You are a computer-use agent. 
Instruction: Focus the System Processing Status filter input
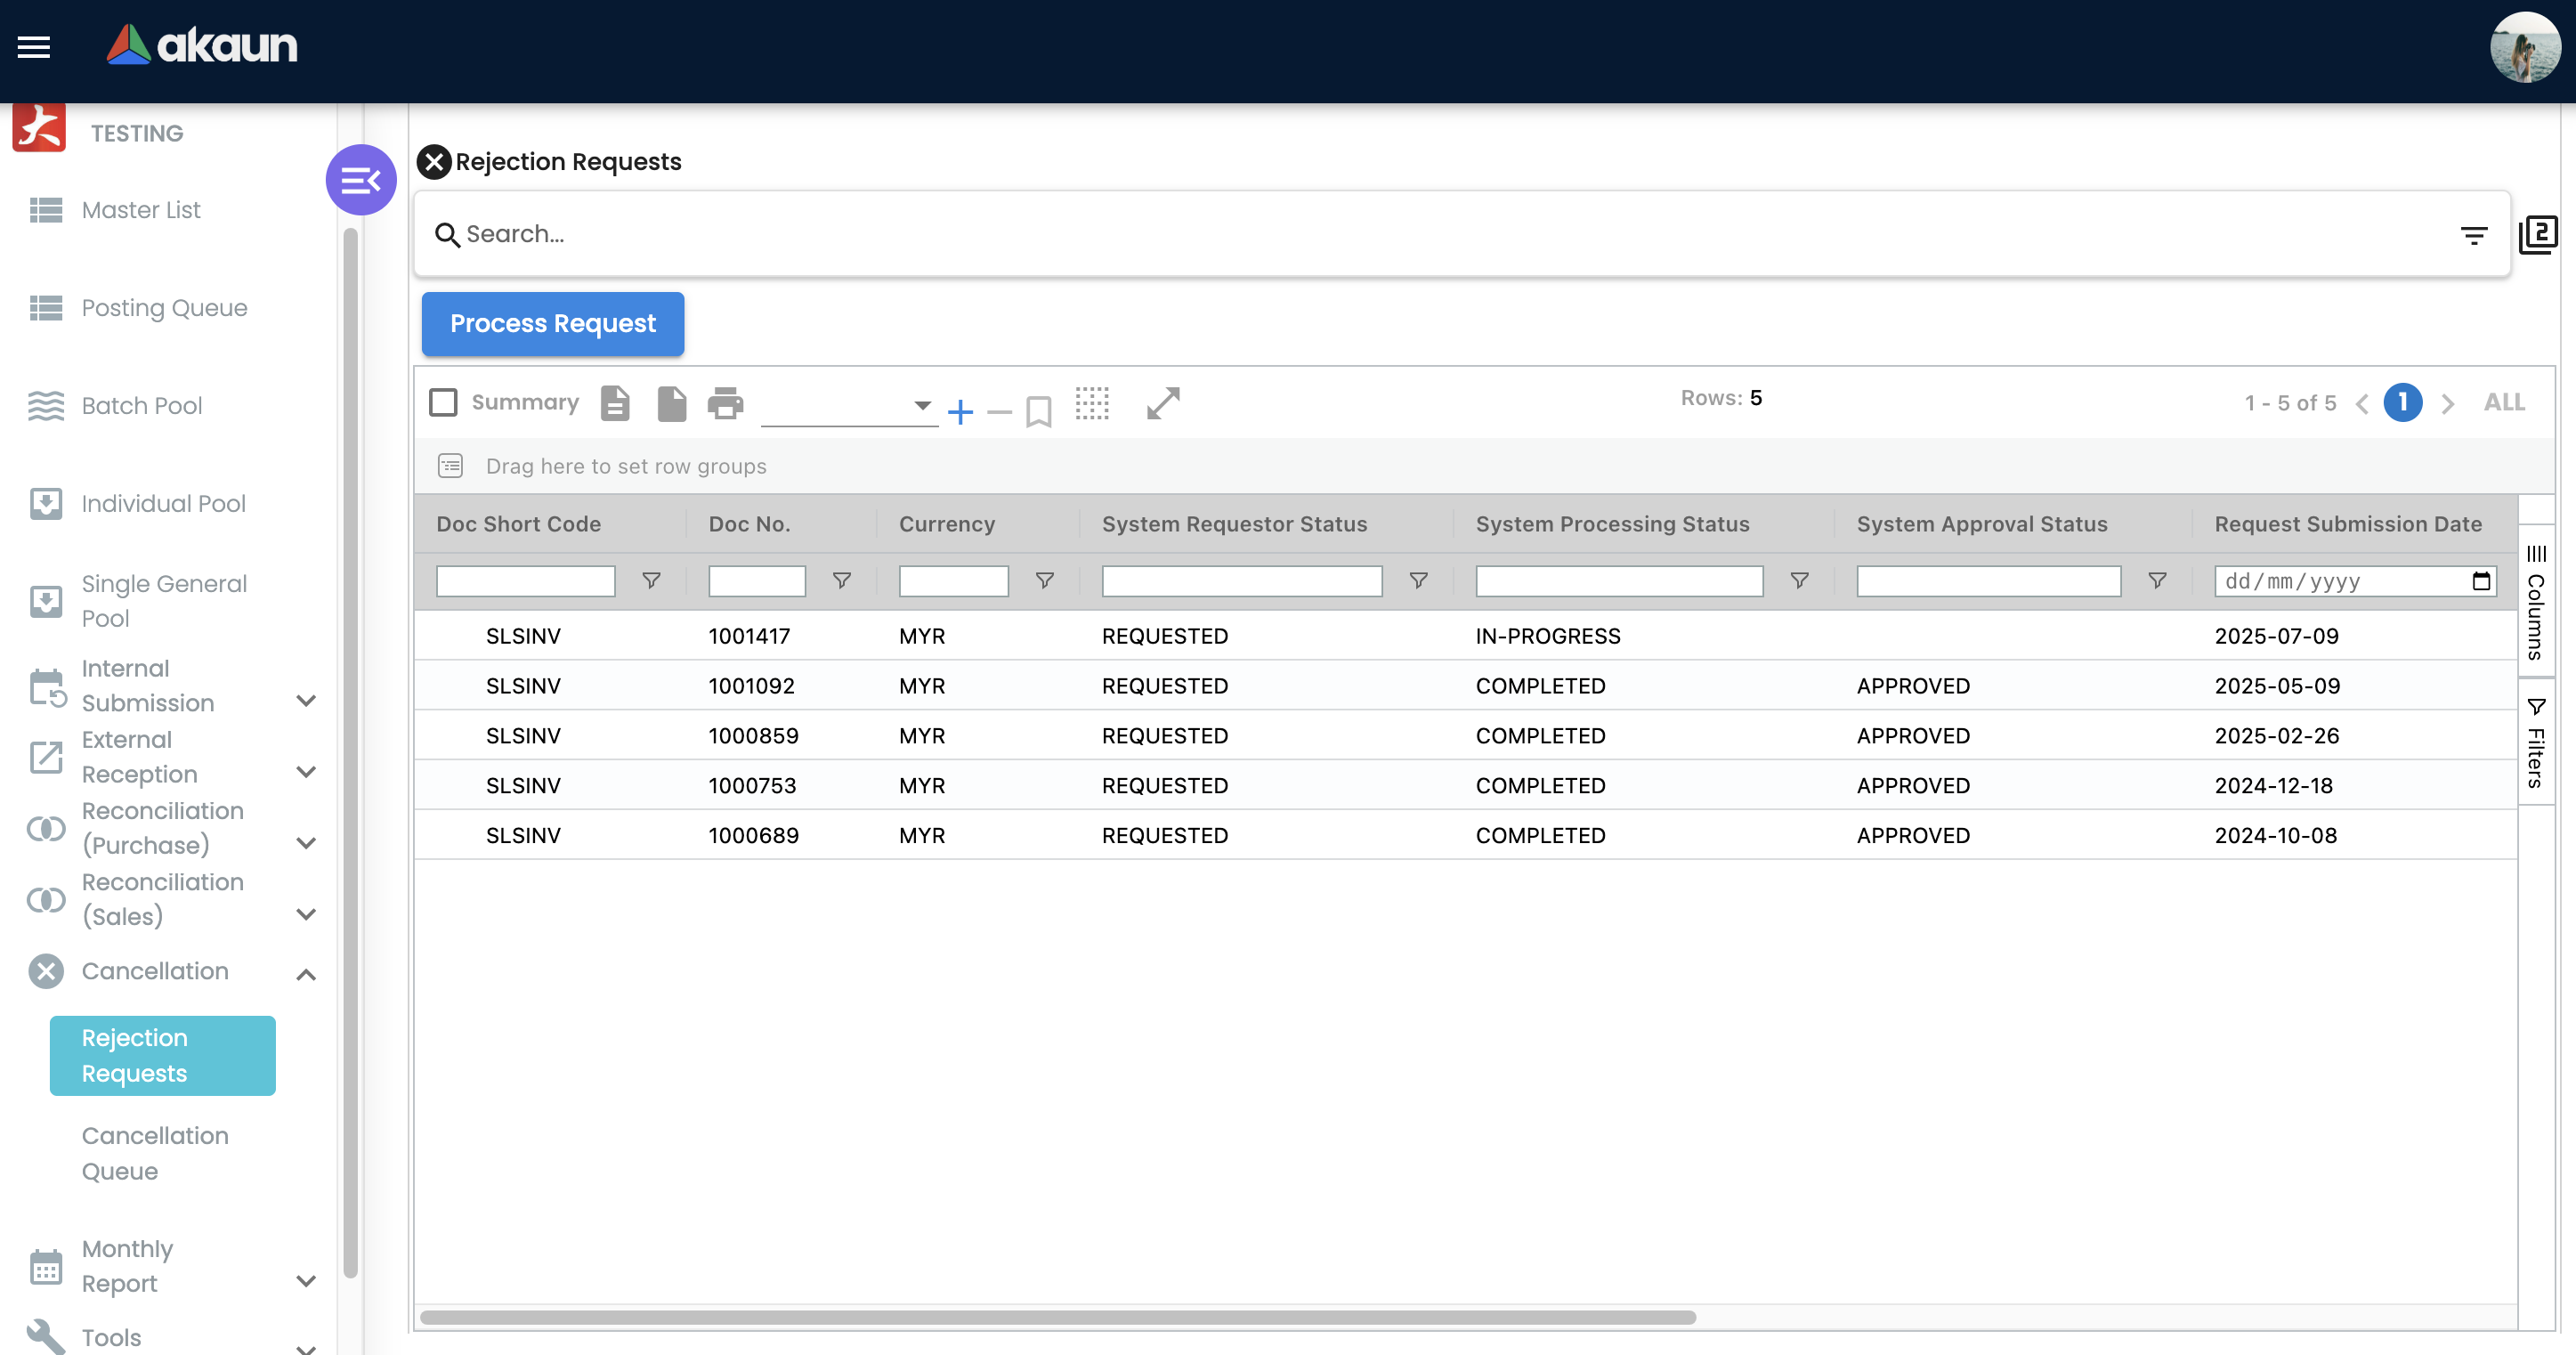tap(1619, 581)
